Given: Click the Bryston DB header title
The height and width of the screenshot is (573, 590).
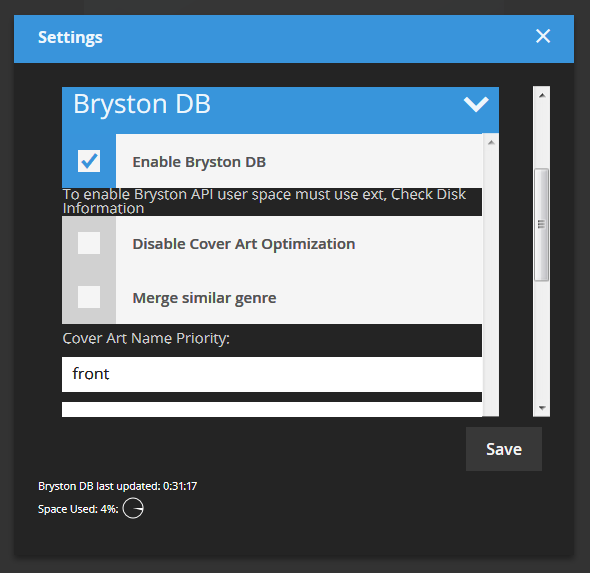Looking at the screenshot, I should (142, 104).
